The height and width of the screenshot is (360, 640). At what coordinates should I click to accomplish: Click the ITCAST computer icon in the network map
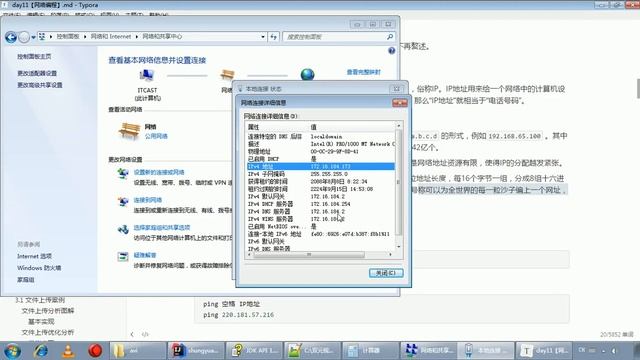[x=147, y=76]
